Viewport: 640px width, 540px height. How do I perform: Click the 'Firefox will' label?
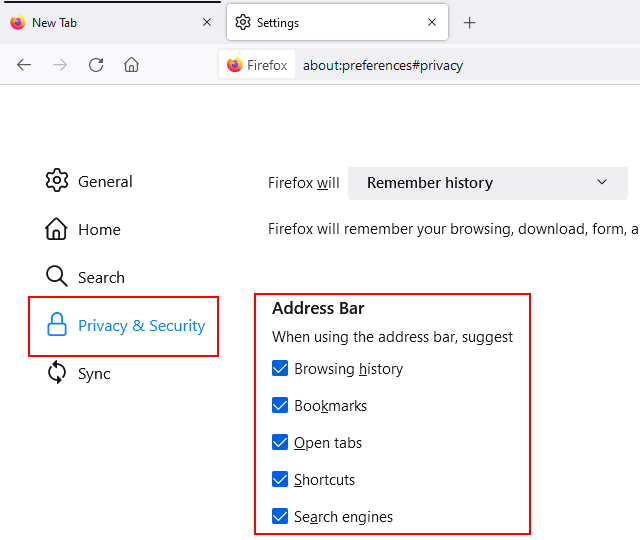point(304,183)
